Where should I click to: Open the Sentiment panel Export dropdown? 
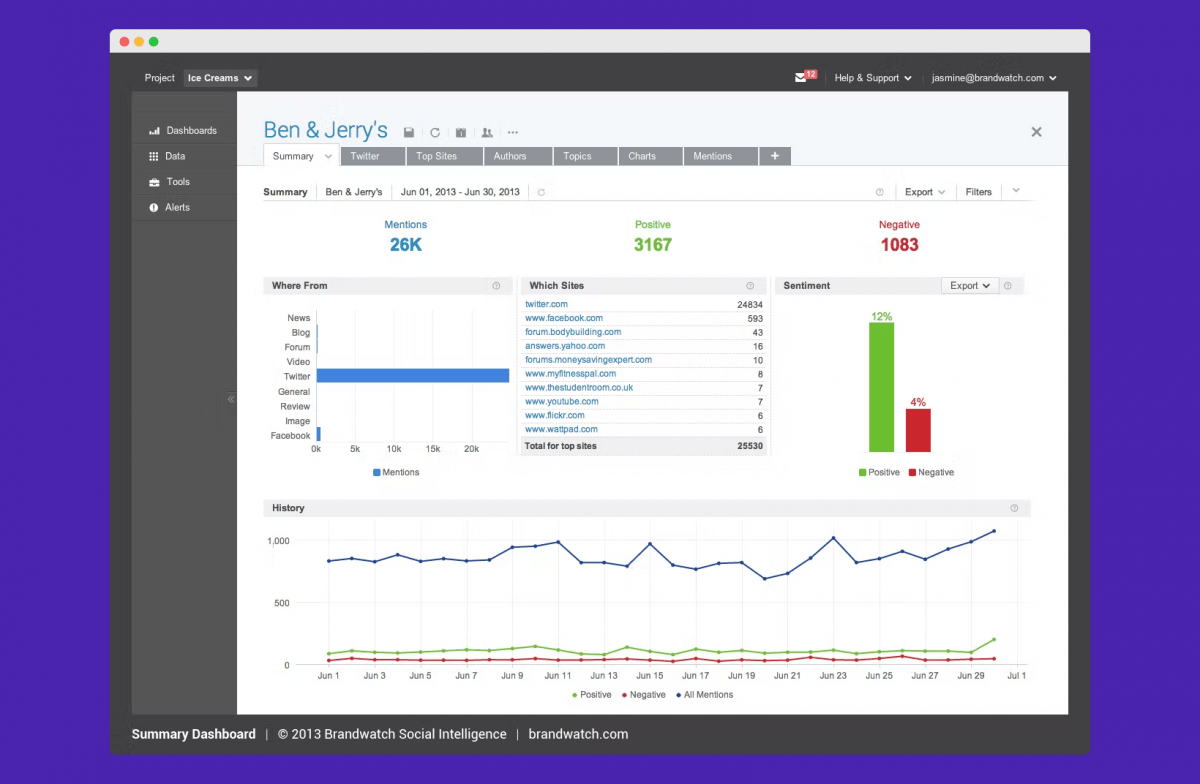[x=970, y=286]
